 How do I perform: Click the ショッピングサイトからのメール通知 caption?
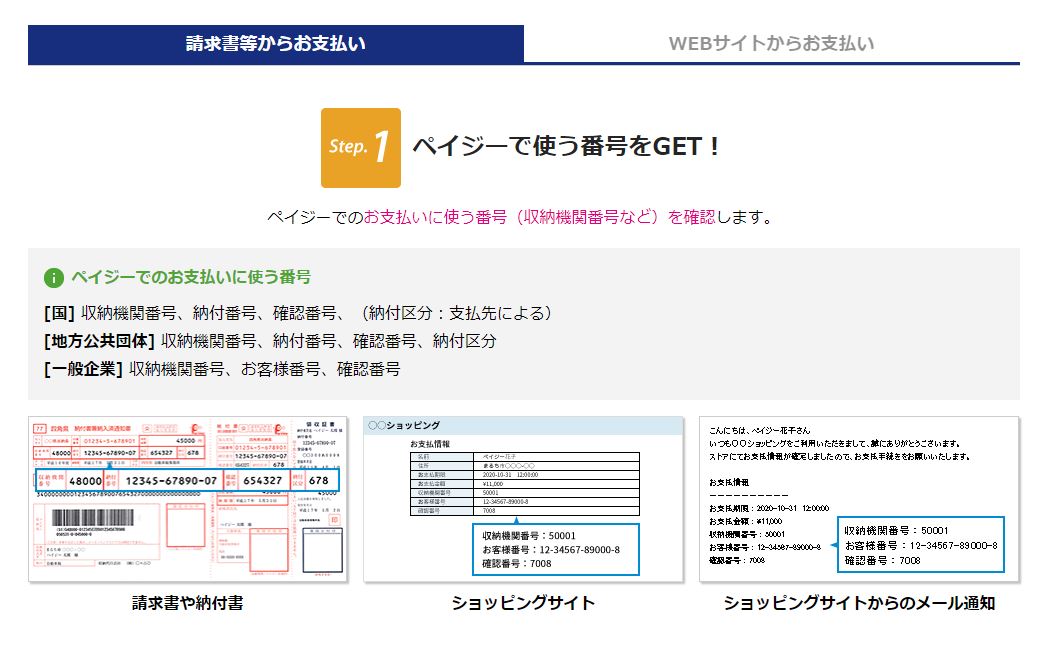click(858, 603)
